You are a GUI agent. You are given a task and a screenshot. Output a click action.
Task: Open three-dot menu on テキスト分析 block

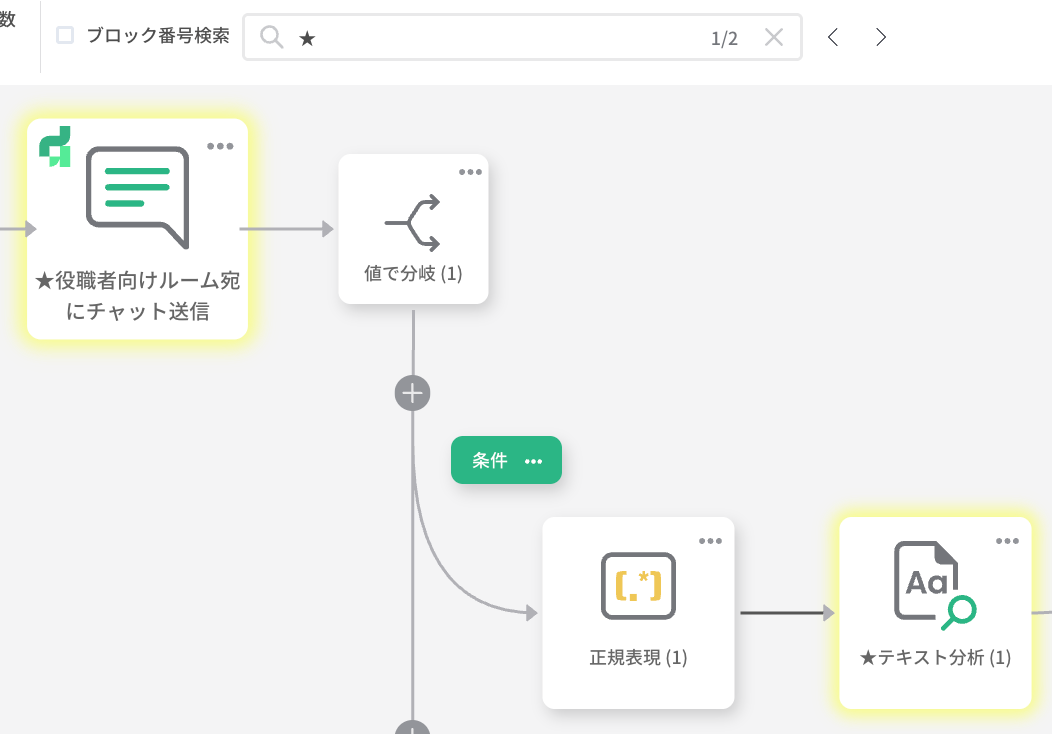coord(1006,541)
